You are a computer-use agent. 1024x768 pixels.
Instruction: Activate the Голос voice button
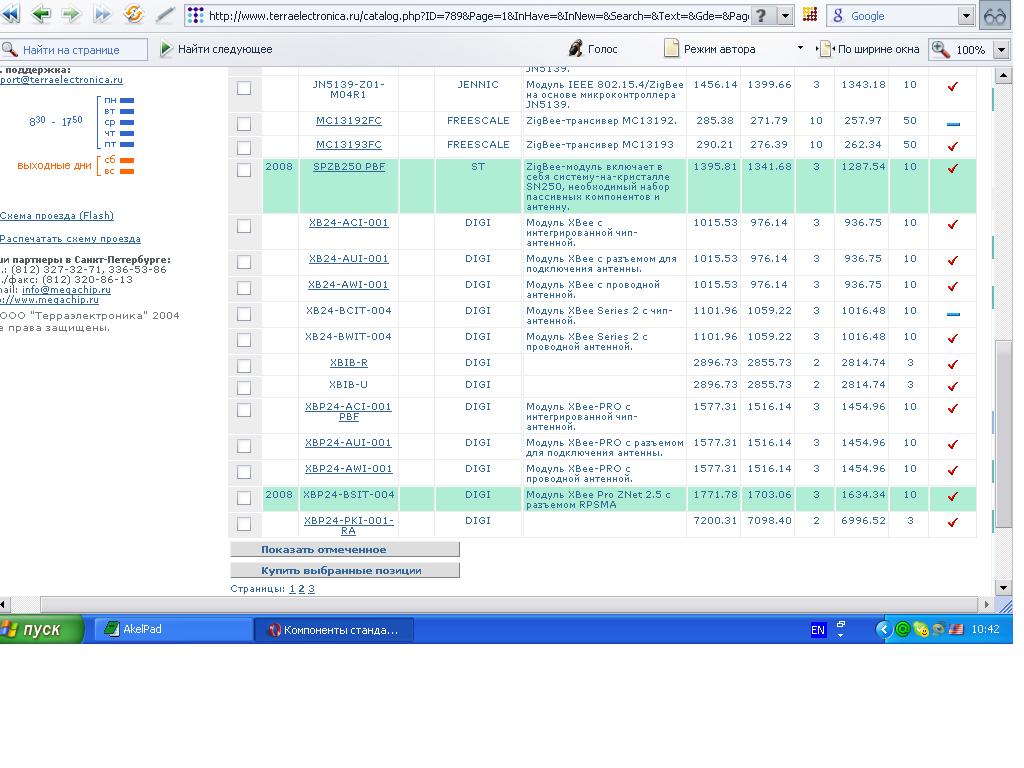coord(593,49)
